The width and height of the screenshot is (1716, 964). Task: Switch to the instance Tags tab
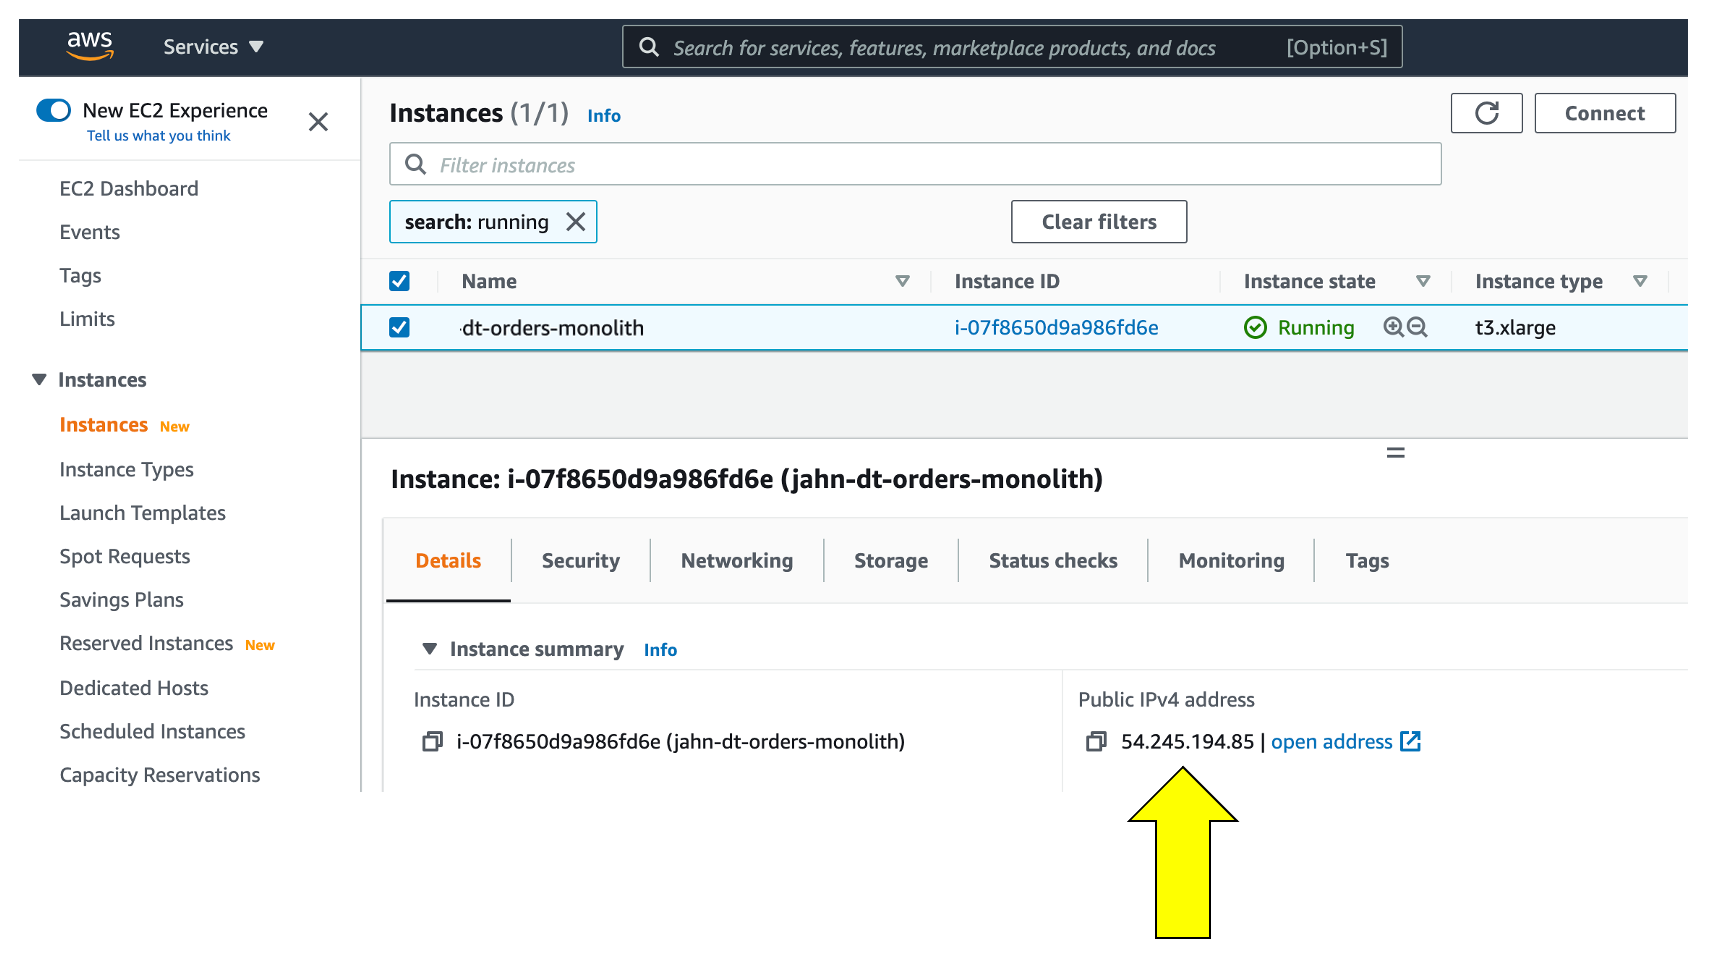click(x=1367, y=561)
